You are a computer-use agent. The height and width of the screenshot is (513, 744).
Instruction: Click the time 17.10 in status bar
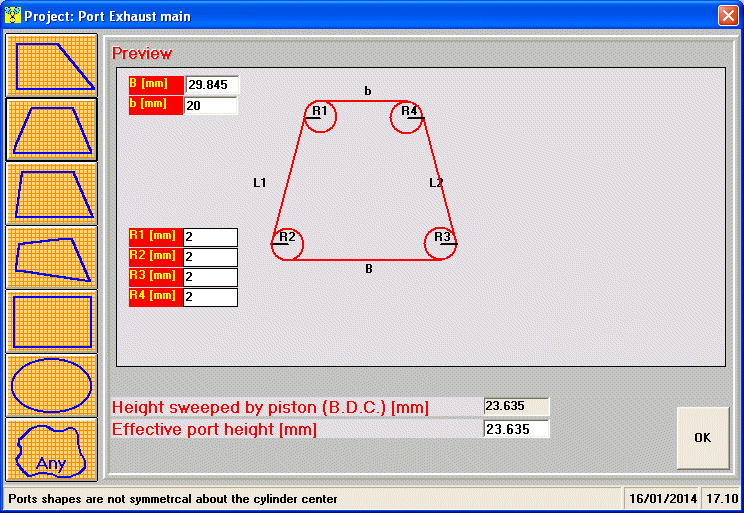pos(722,499)
